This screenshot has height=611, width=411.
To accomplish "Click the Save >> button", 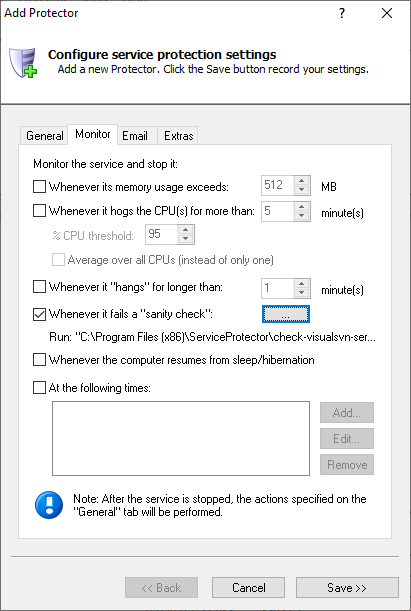I will click(x=347, y=588).
